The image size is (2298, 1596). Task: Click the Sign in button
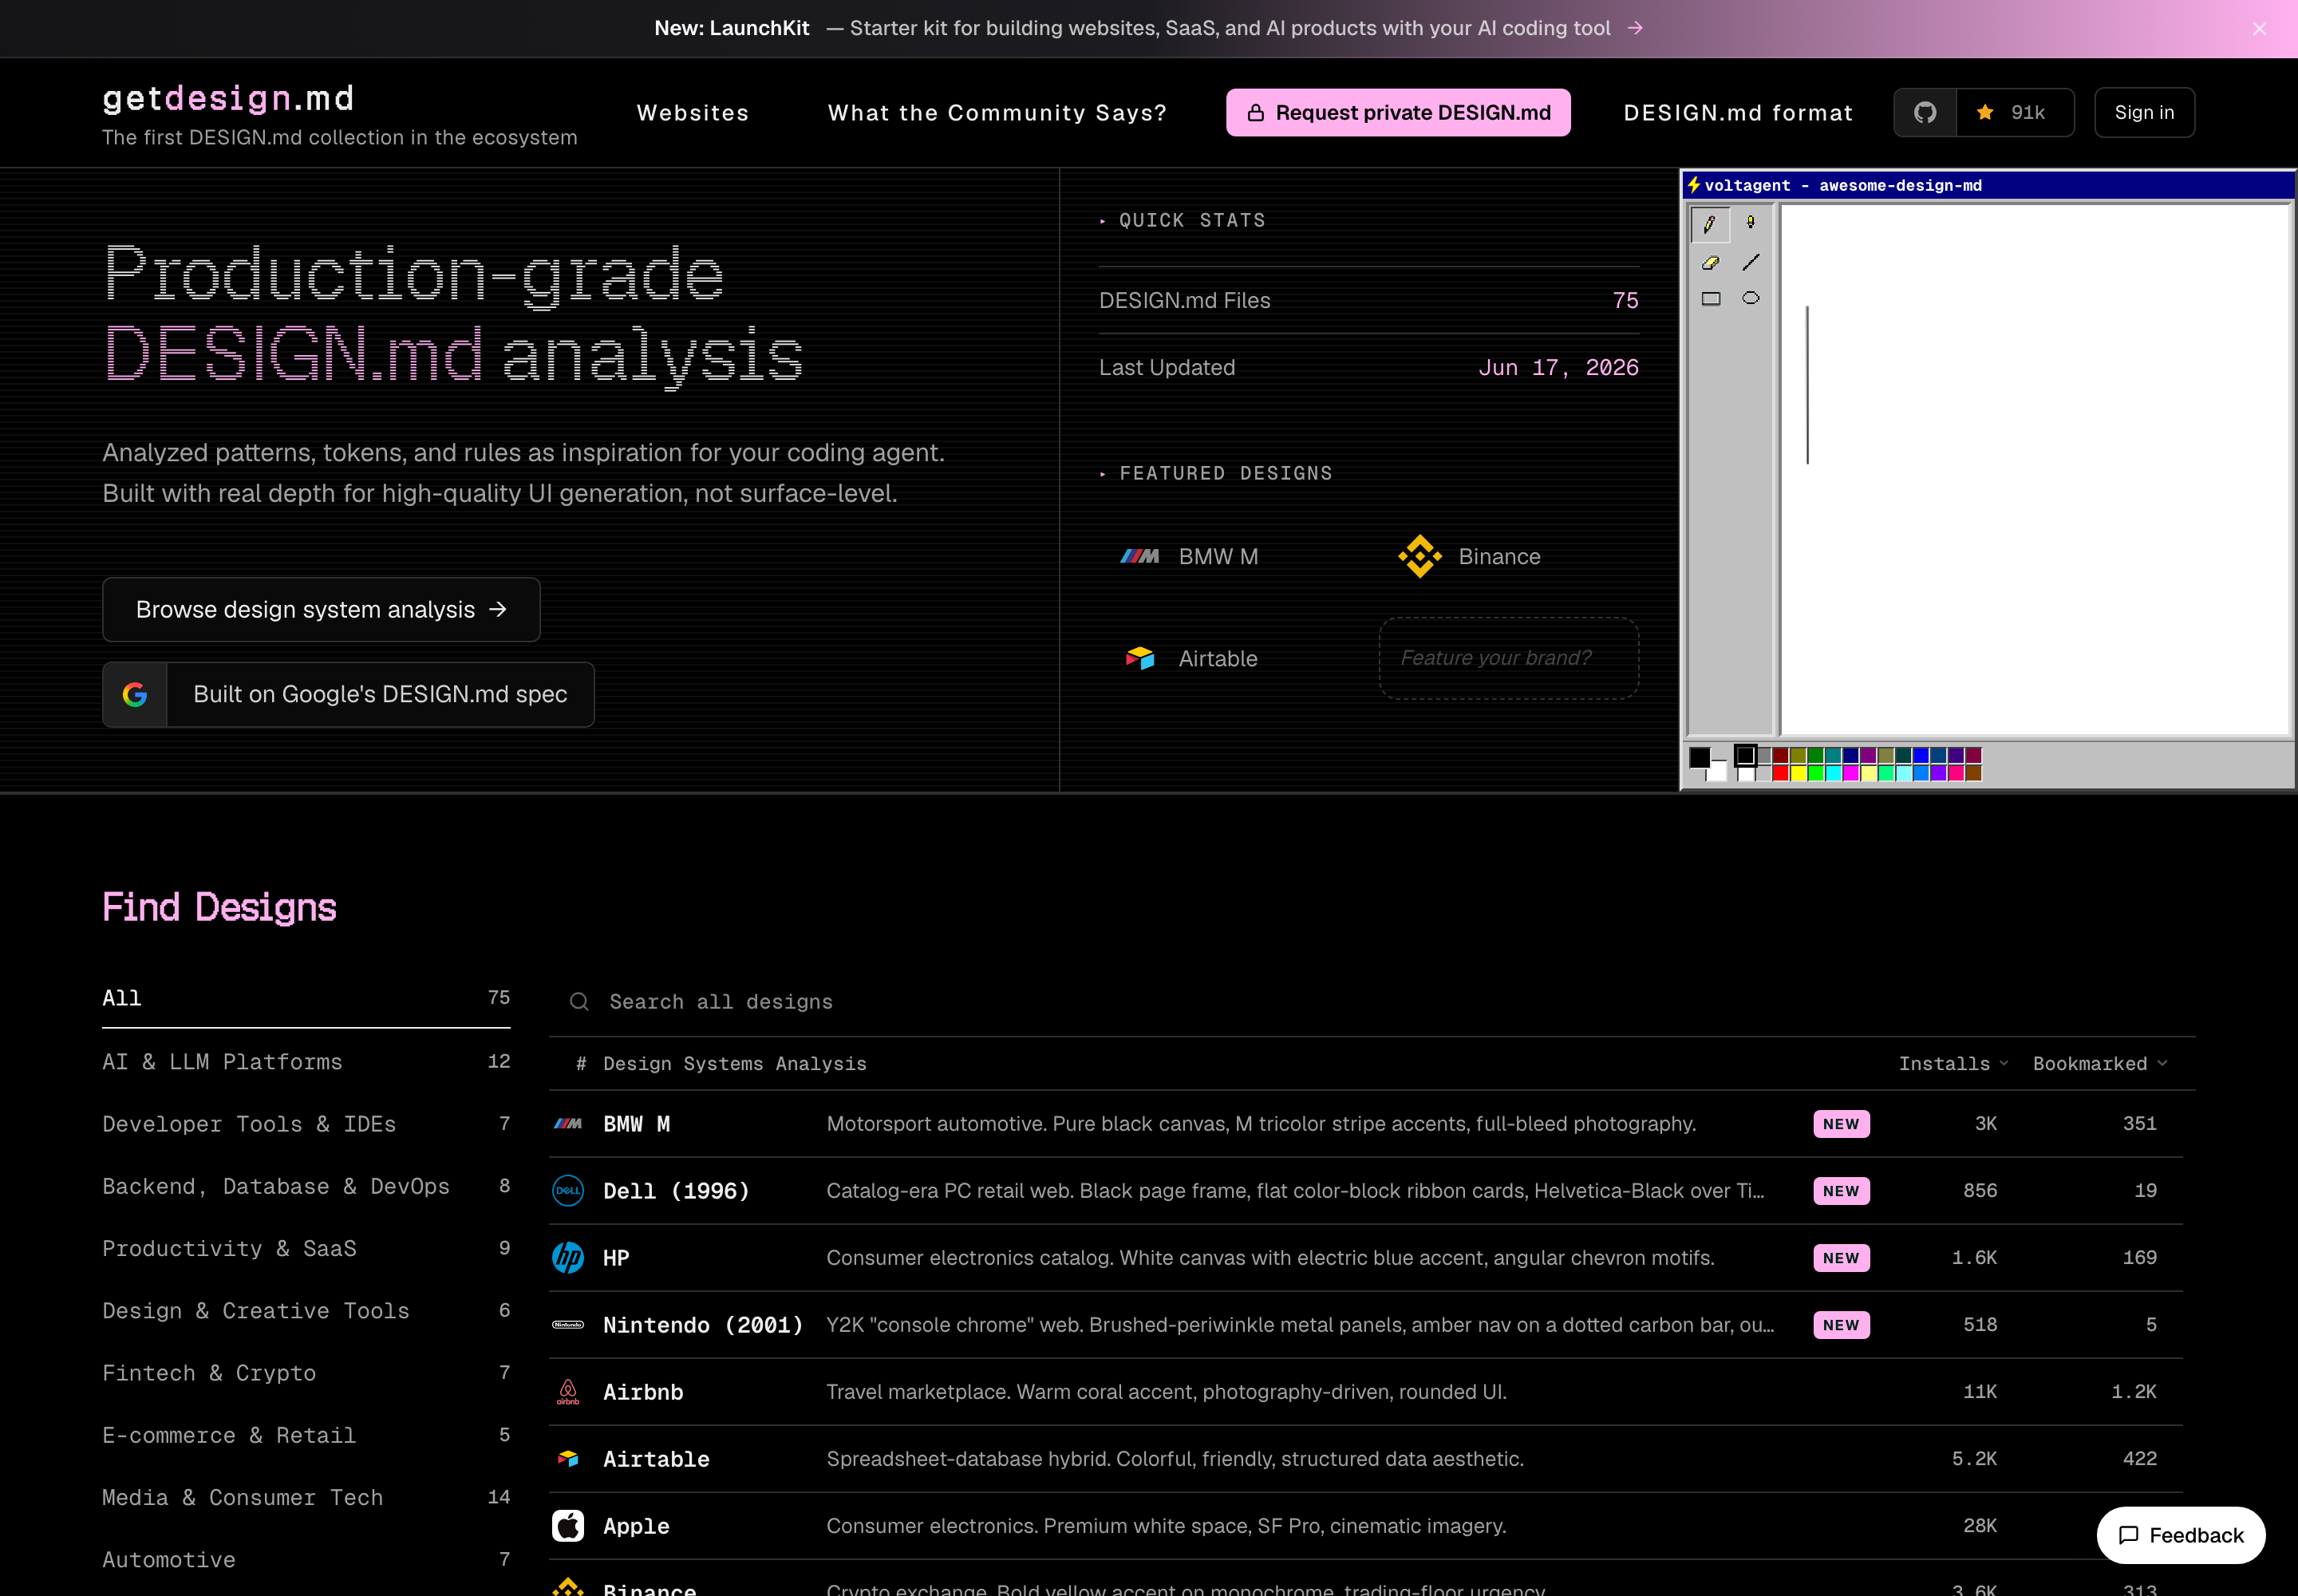2144,112
